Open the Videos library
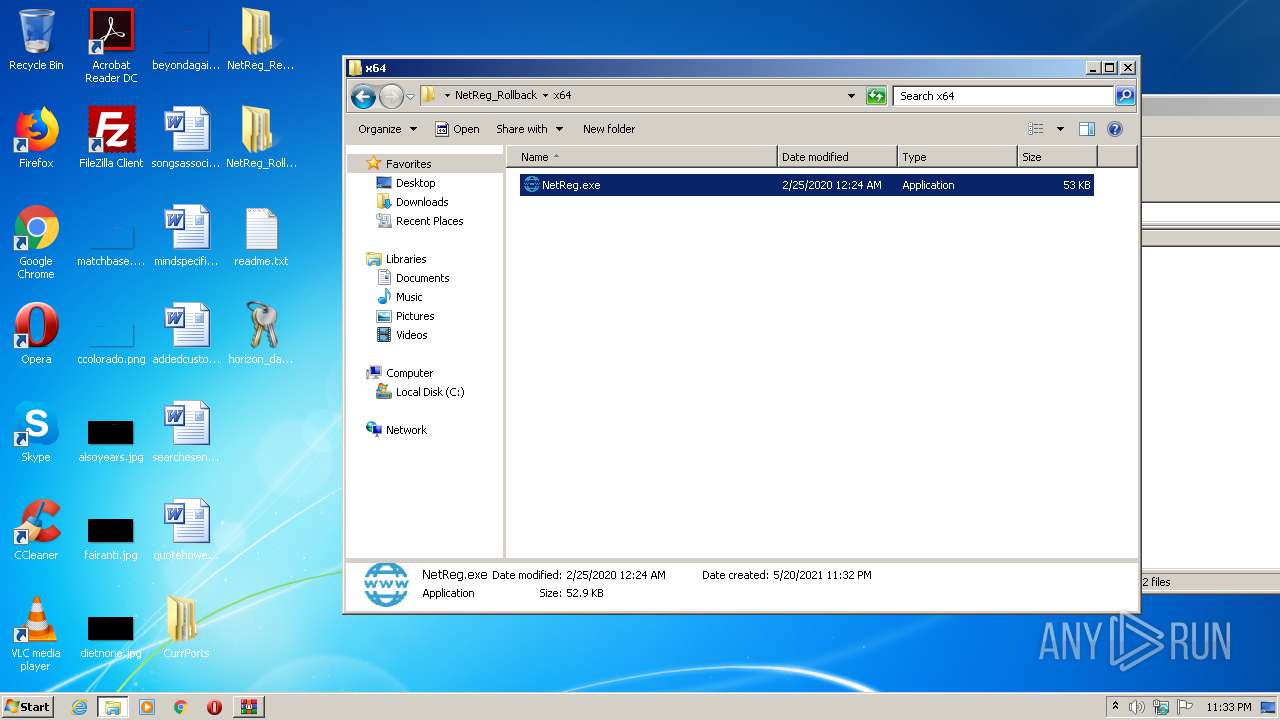1280x720 pixels. coord(411,335)
